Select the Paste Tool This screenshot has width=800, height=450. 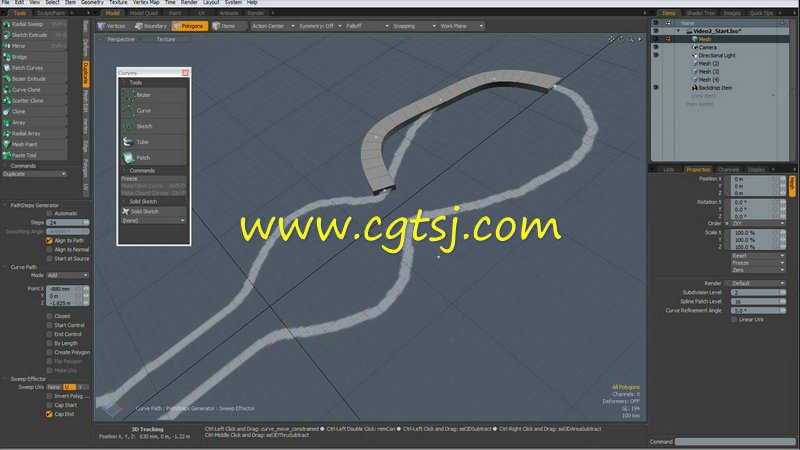pyautogui.click(x=34, y=156)
